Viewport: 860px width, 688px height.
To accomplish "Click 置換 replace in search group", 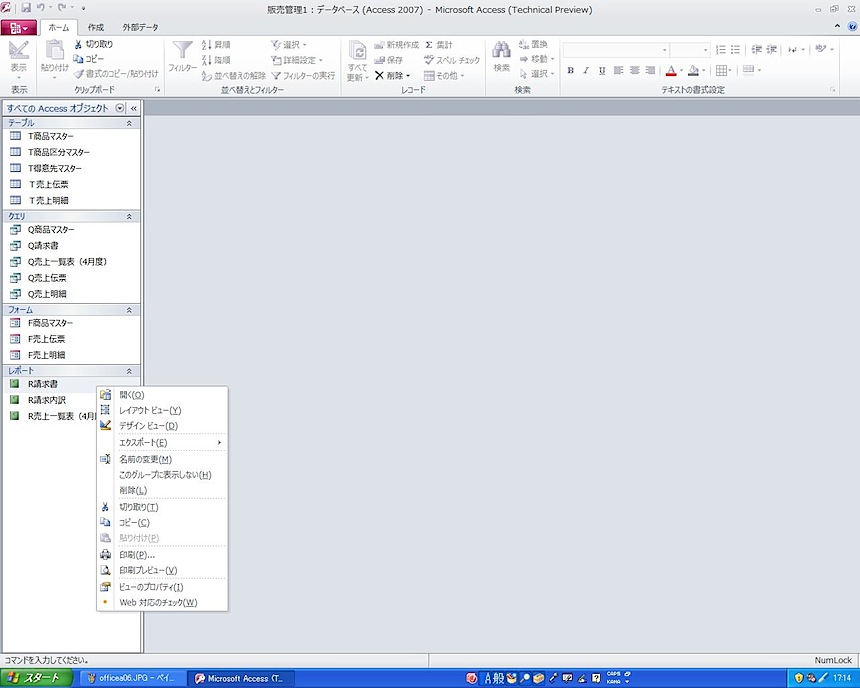I will [x=533, y=44].
